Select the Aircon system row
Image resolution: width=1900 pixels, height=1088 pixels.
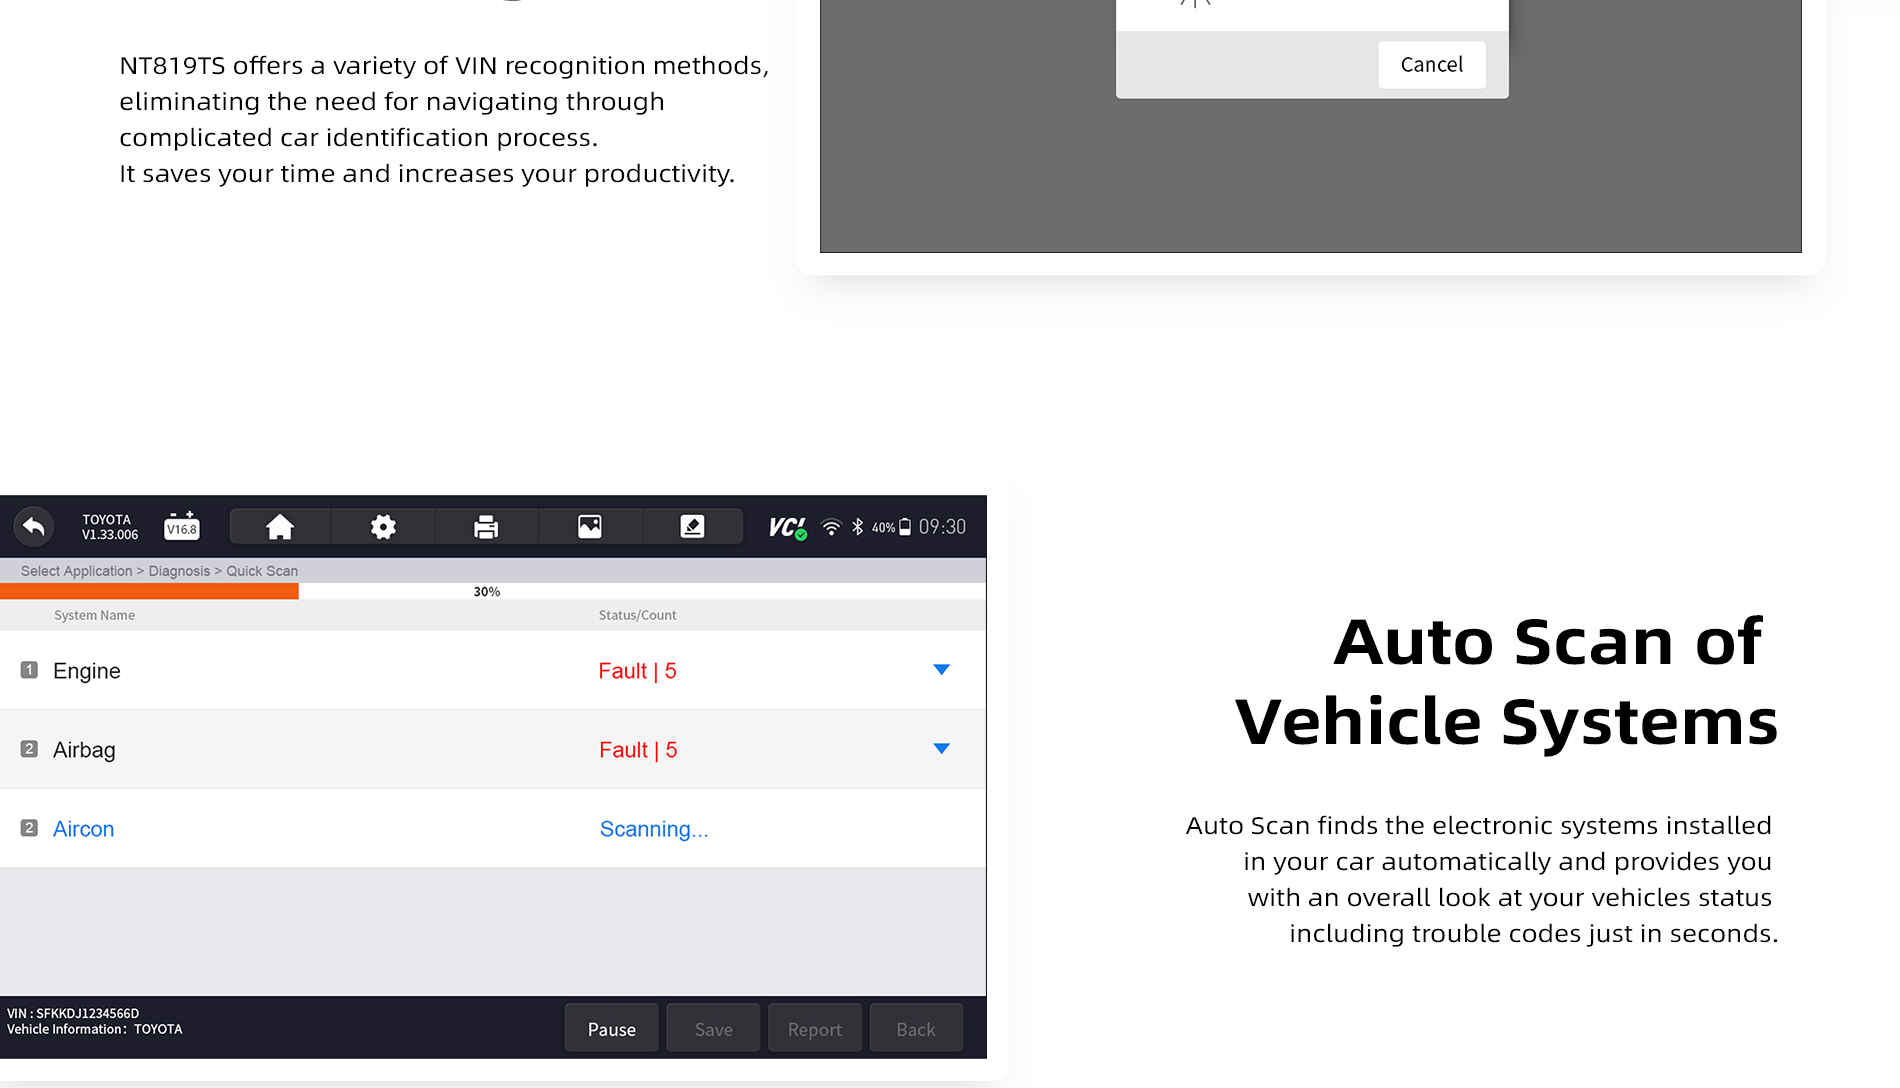click(x=84, y=829)
